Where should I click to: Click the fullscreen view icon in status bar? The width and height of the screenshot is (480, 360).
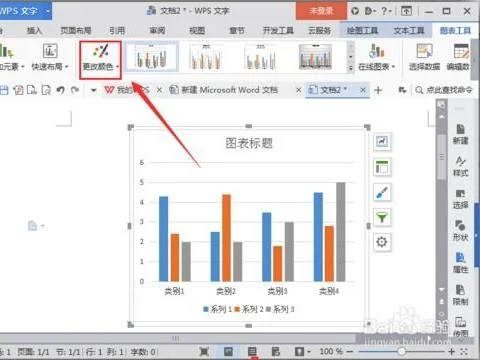click(204, 351)
